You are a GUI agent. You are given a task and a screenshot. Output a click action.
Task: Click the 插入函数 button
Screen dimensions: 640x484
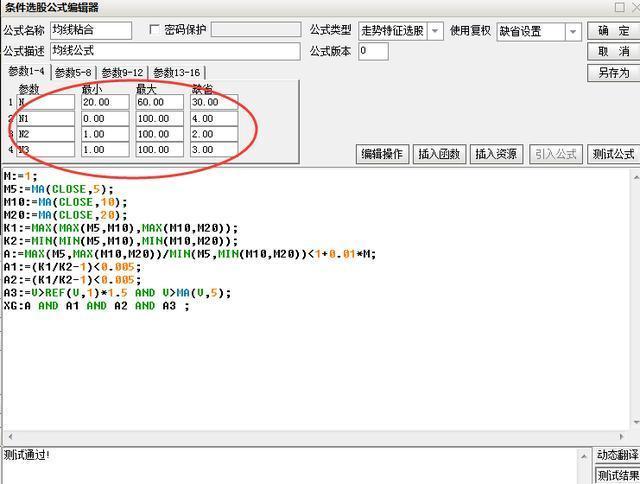(439, 154)
